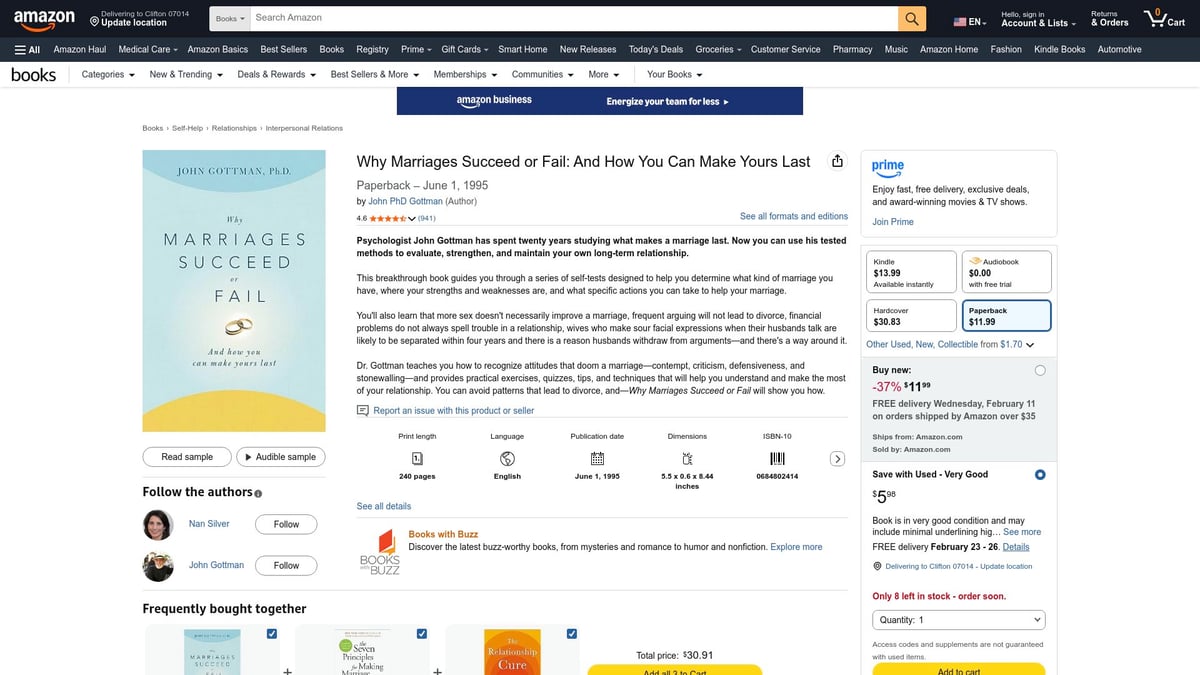Play the Audible sample
The height and width of the screenshot is (675, 1200).
pos(281,456)
